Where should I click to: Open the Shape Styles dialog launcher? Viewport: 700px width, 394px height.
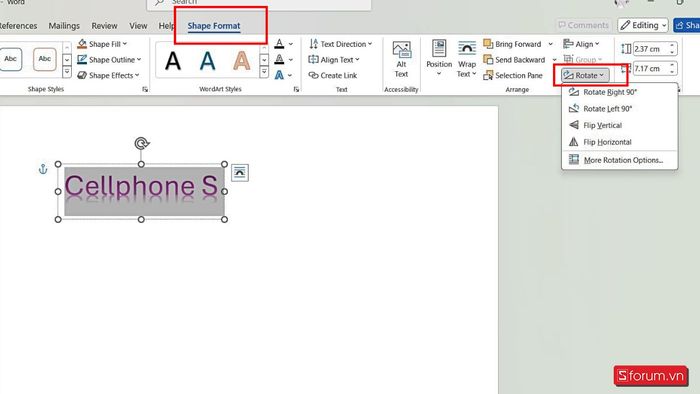point(145,89)
